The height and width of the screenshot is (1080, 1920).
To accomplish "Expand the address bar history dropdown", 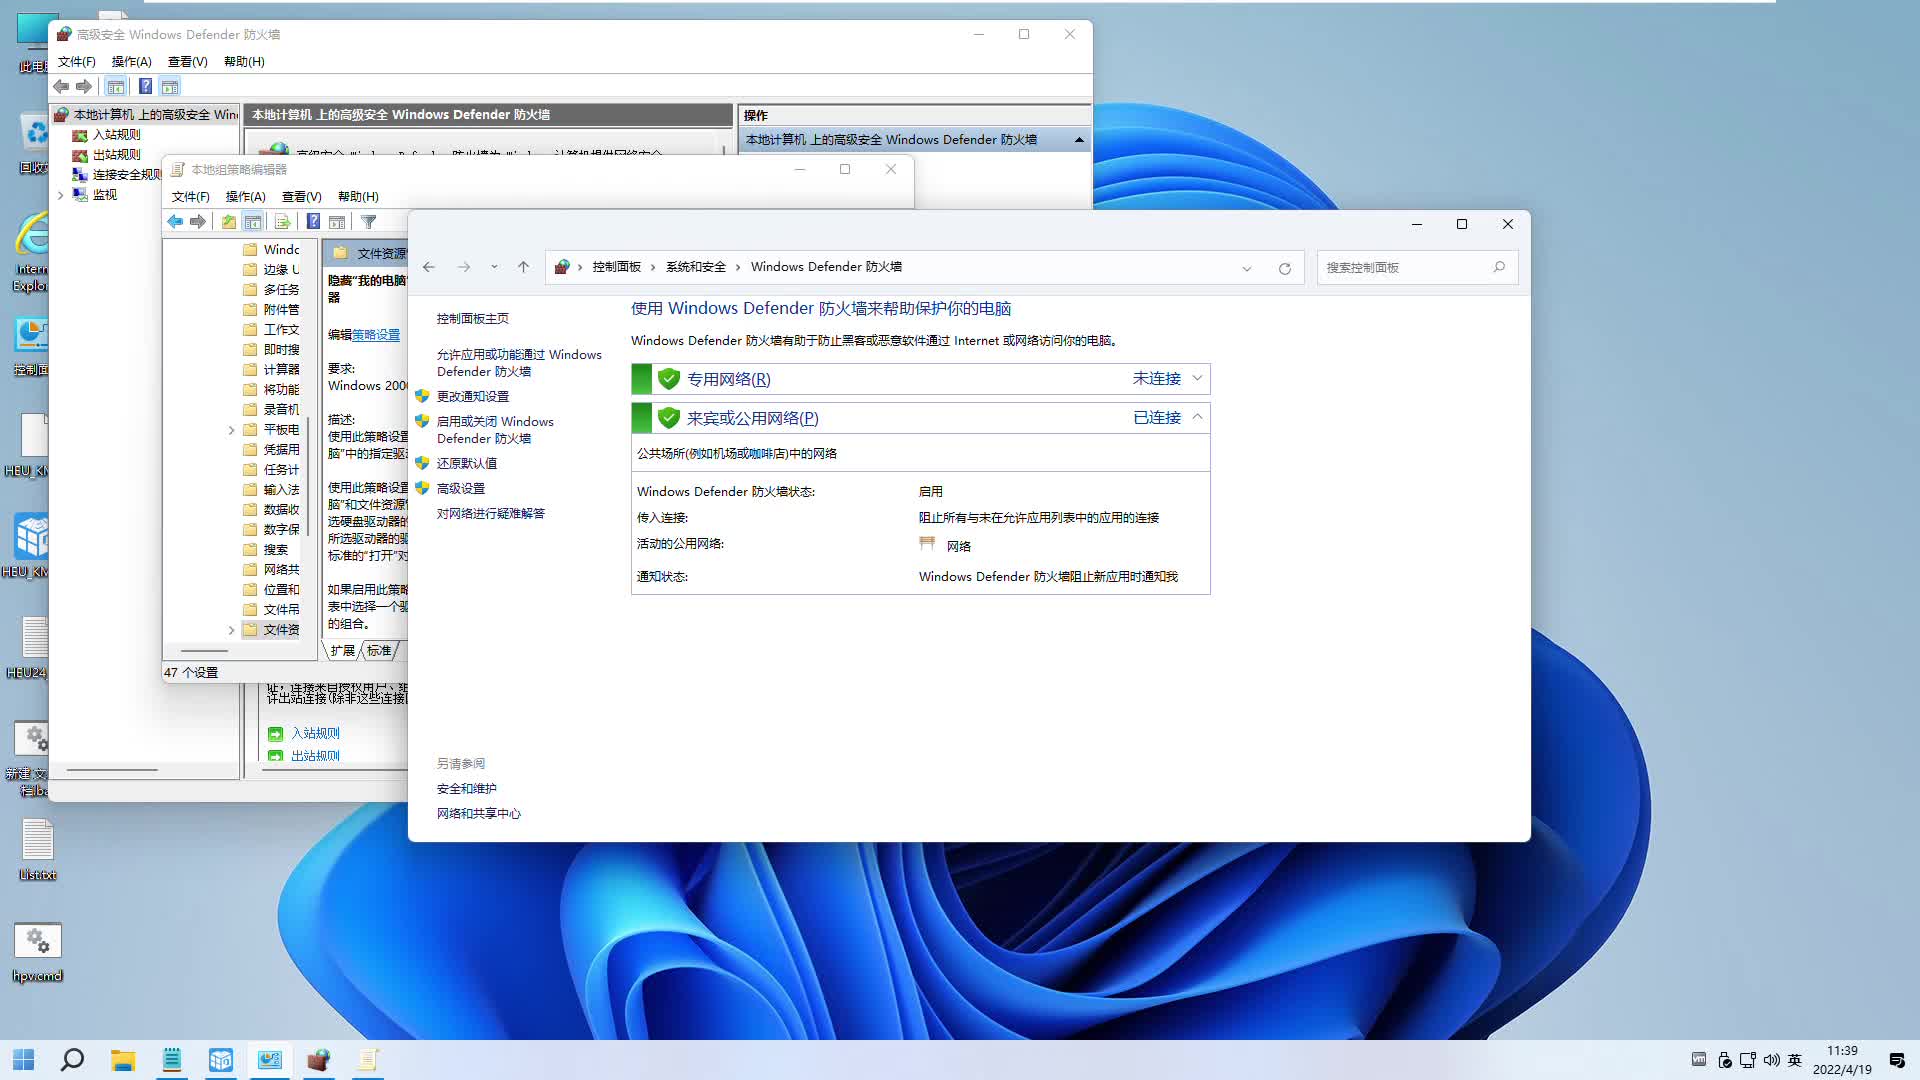I will [x=1247, y=268].
